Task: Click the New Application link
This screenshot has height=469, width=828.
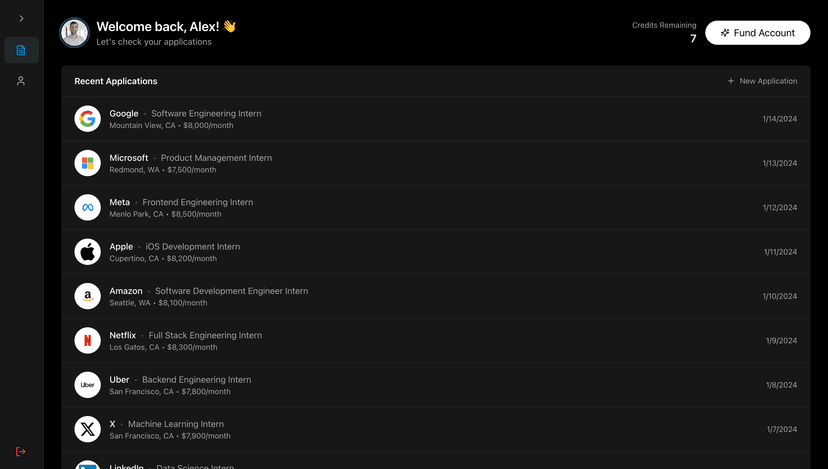Action: (762, 81)
